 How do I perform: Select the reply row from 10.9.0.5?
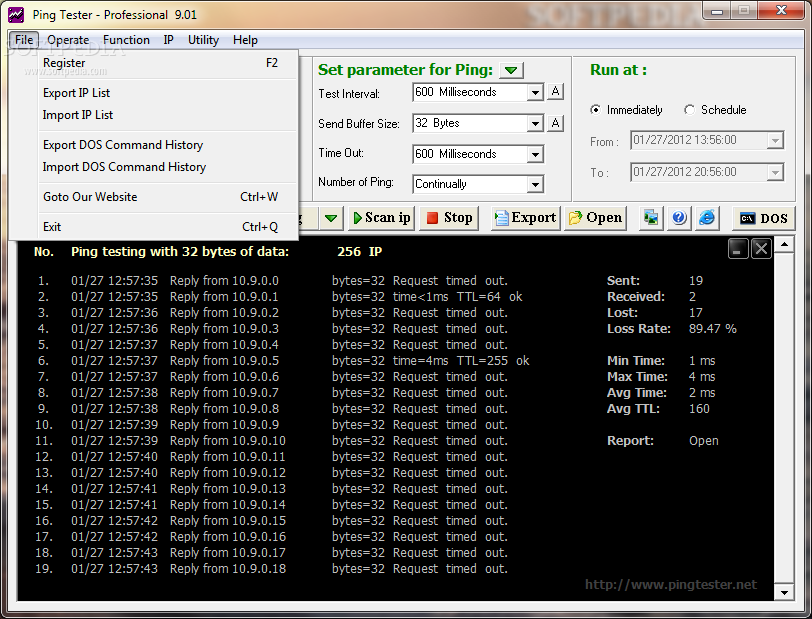(x=283, y=361)
